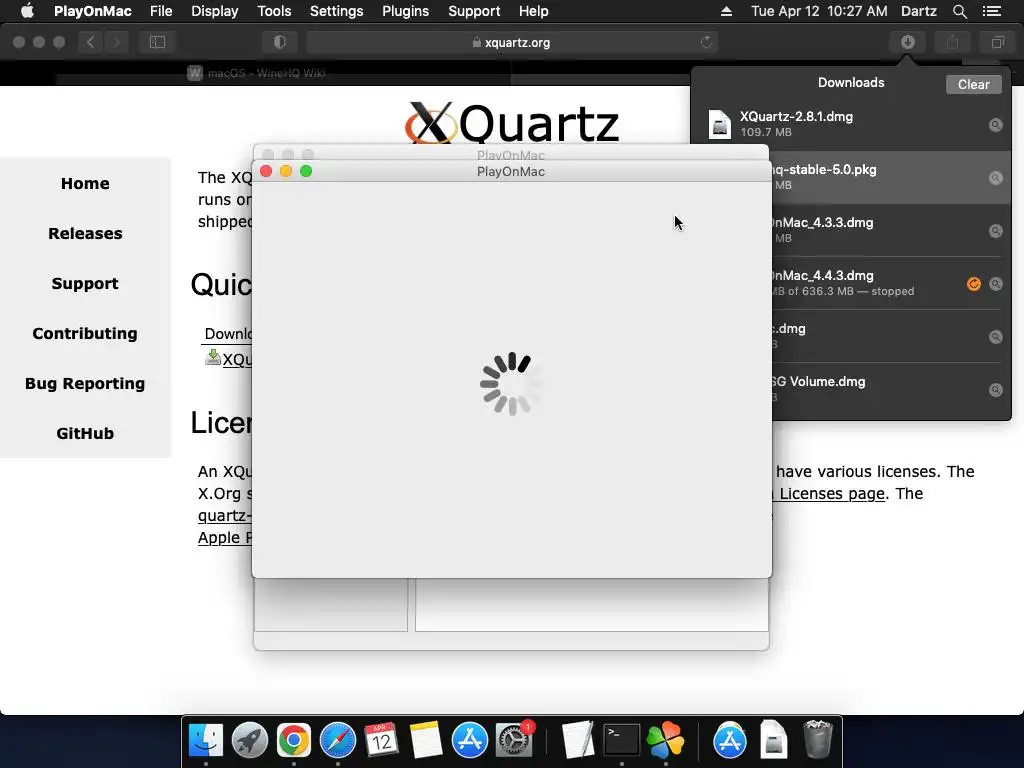
Task: Open the File menu
Action: point(161,11)
